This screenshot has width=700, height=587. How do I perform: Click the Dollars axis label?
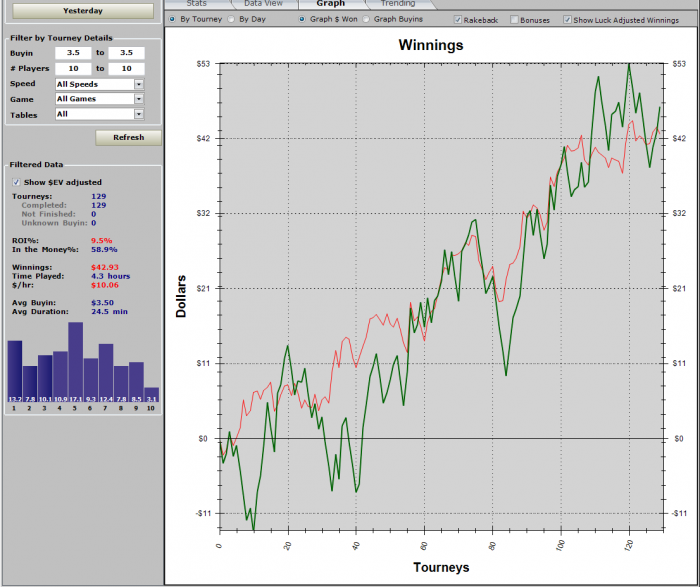(x=181, y=296)
